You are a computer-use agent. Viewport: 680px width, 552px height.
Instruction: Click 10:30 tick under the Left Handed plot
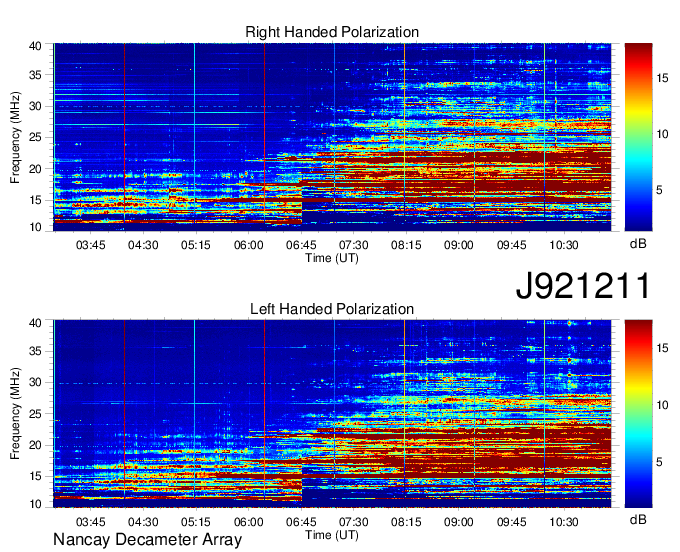tap(564, 522)
